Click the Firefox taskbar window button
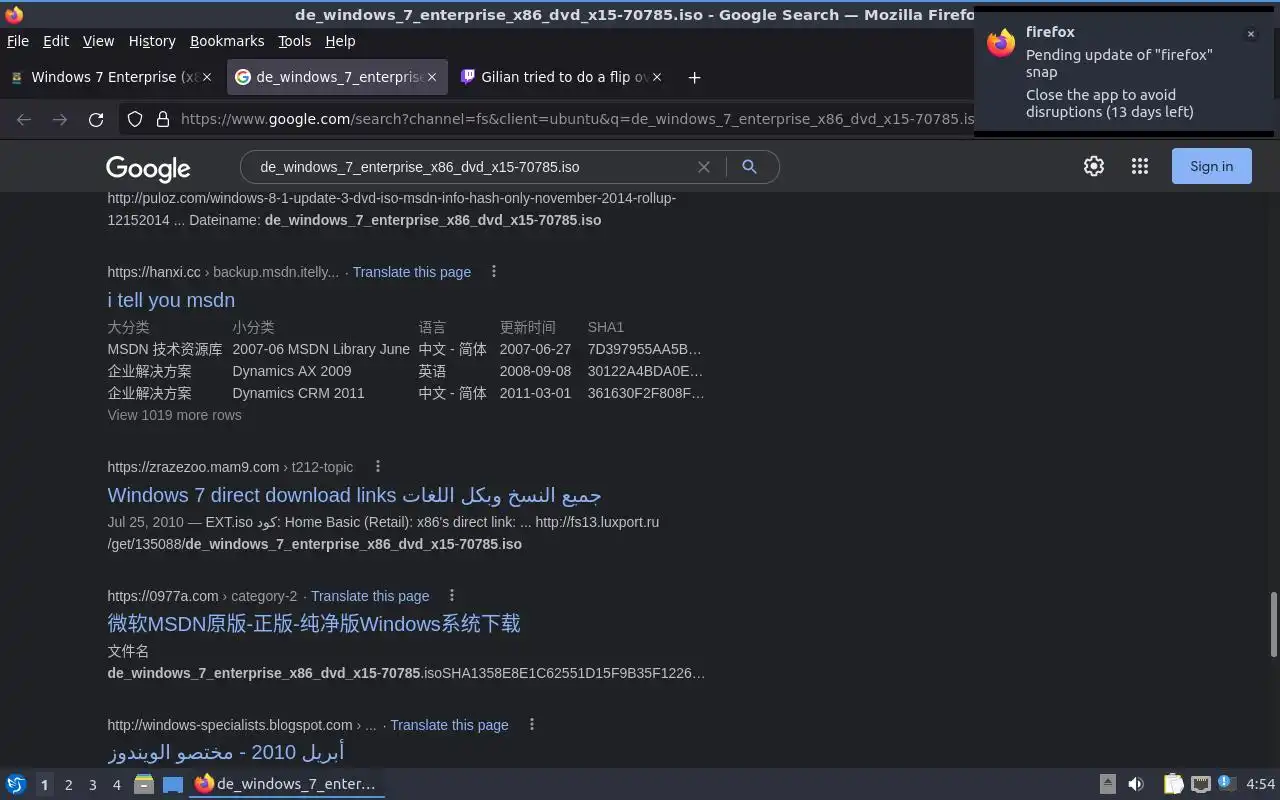 [286, 784]
